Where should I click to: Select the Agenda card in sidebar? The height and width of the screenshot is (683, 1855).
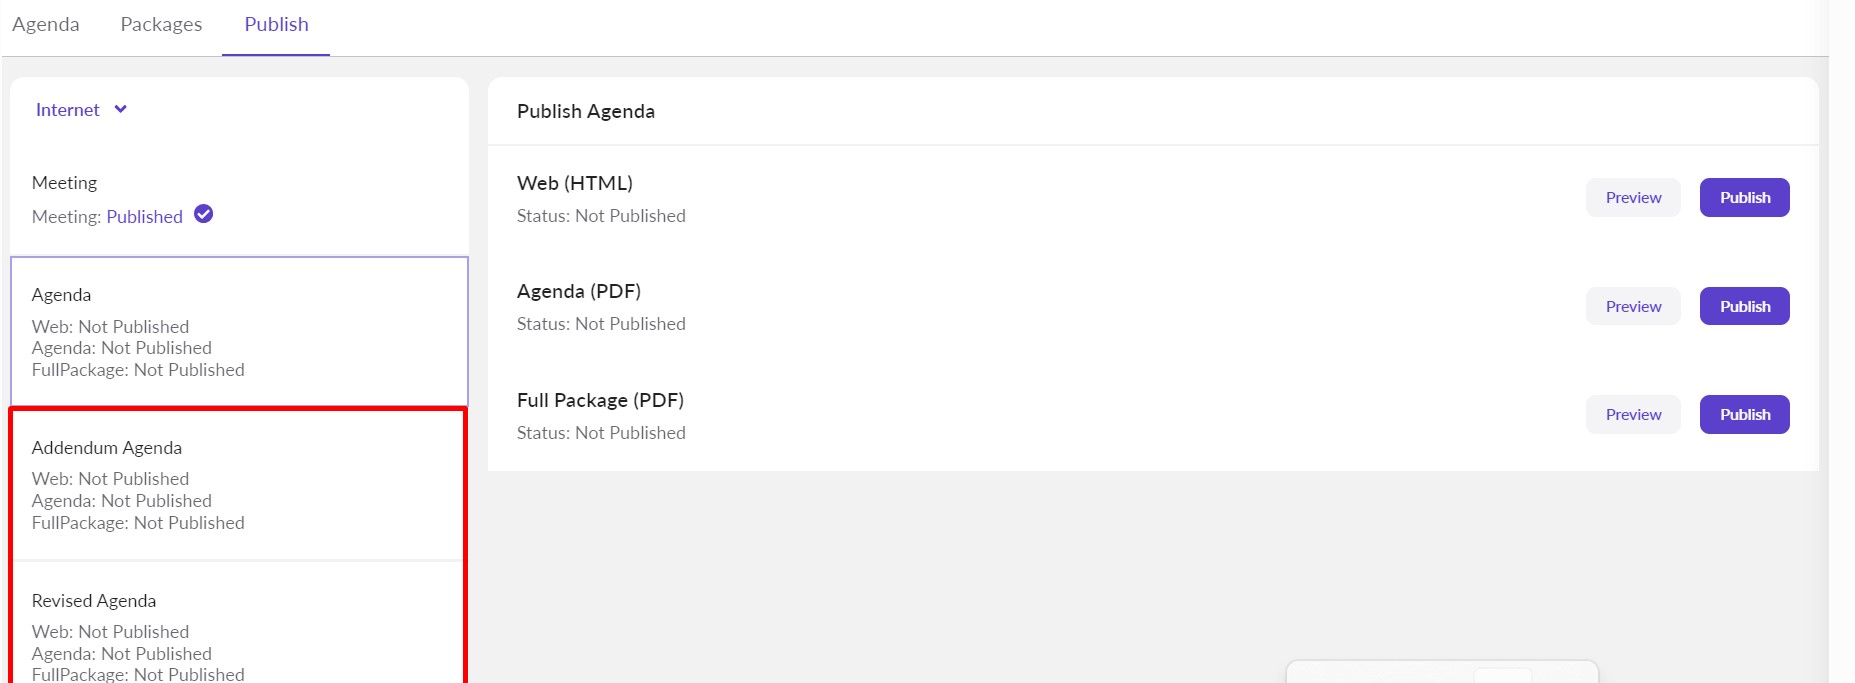point(239,331)
